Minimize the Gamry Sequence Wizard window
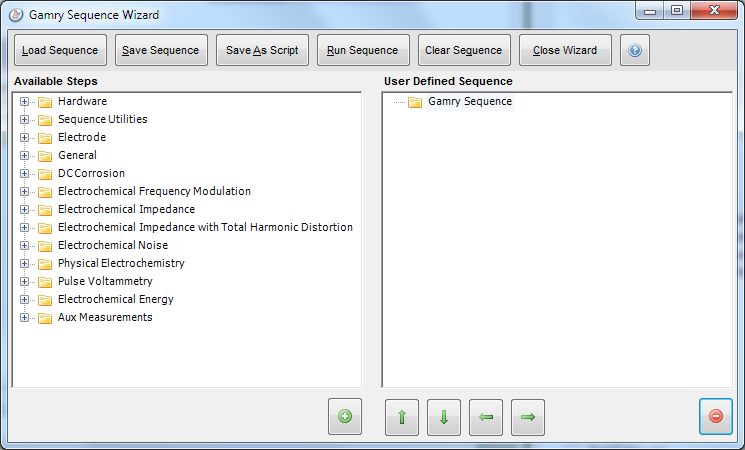Screen dimensions: 745x450 (650, 11)
